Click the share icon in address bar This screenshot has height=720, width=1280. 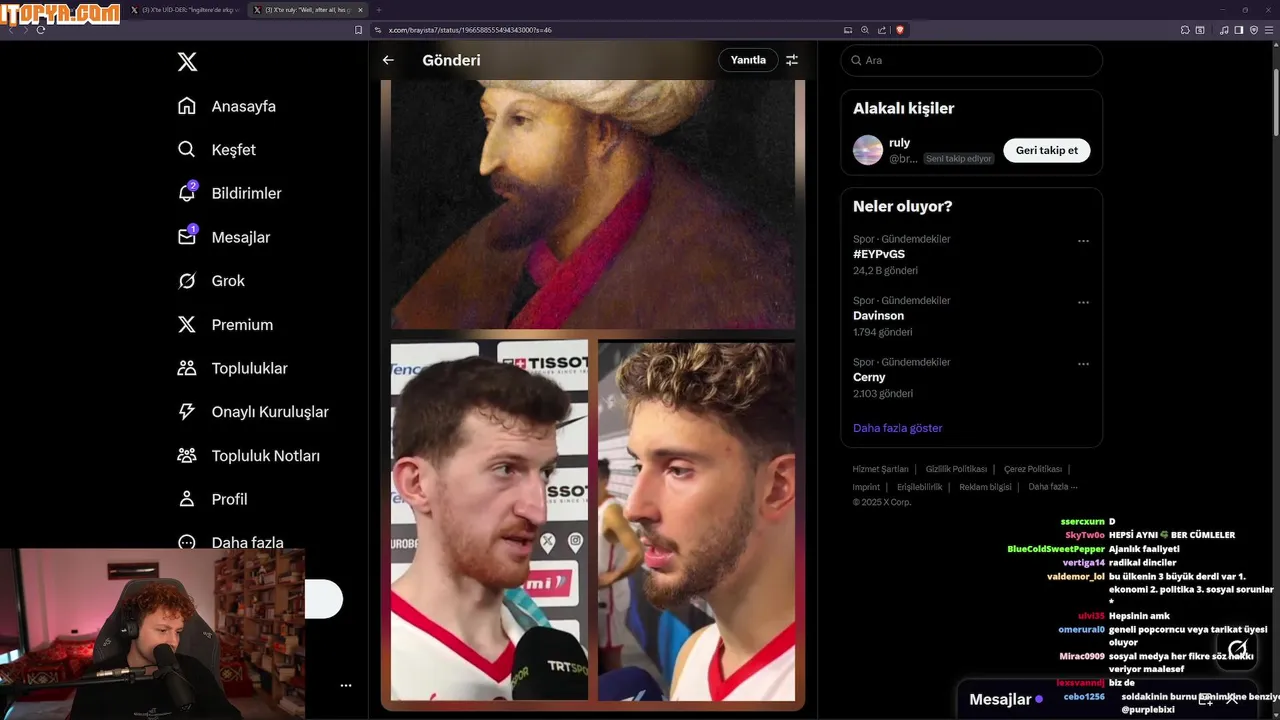click(x=881, y=30)
